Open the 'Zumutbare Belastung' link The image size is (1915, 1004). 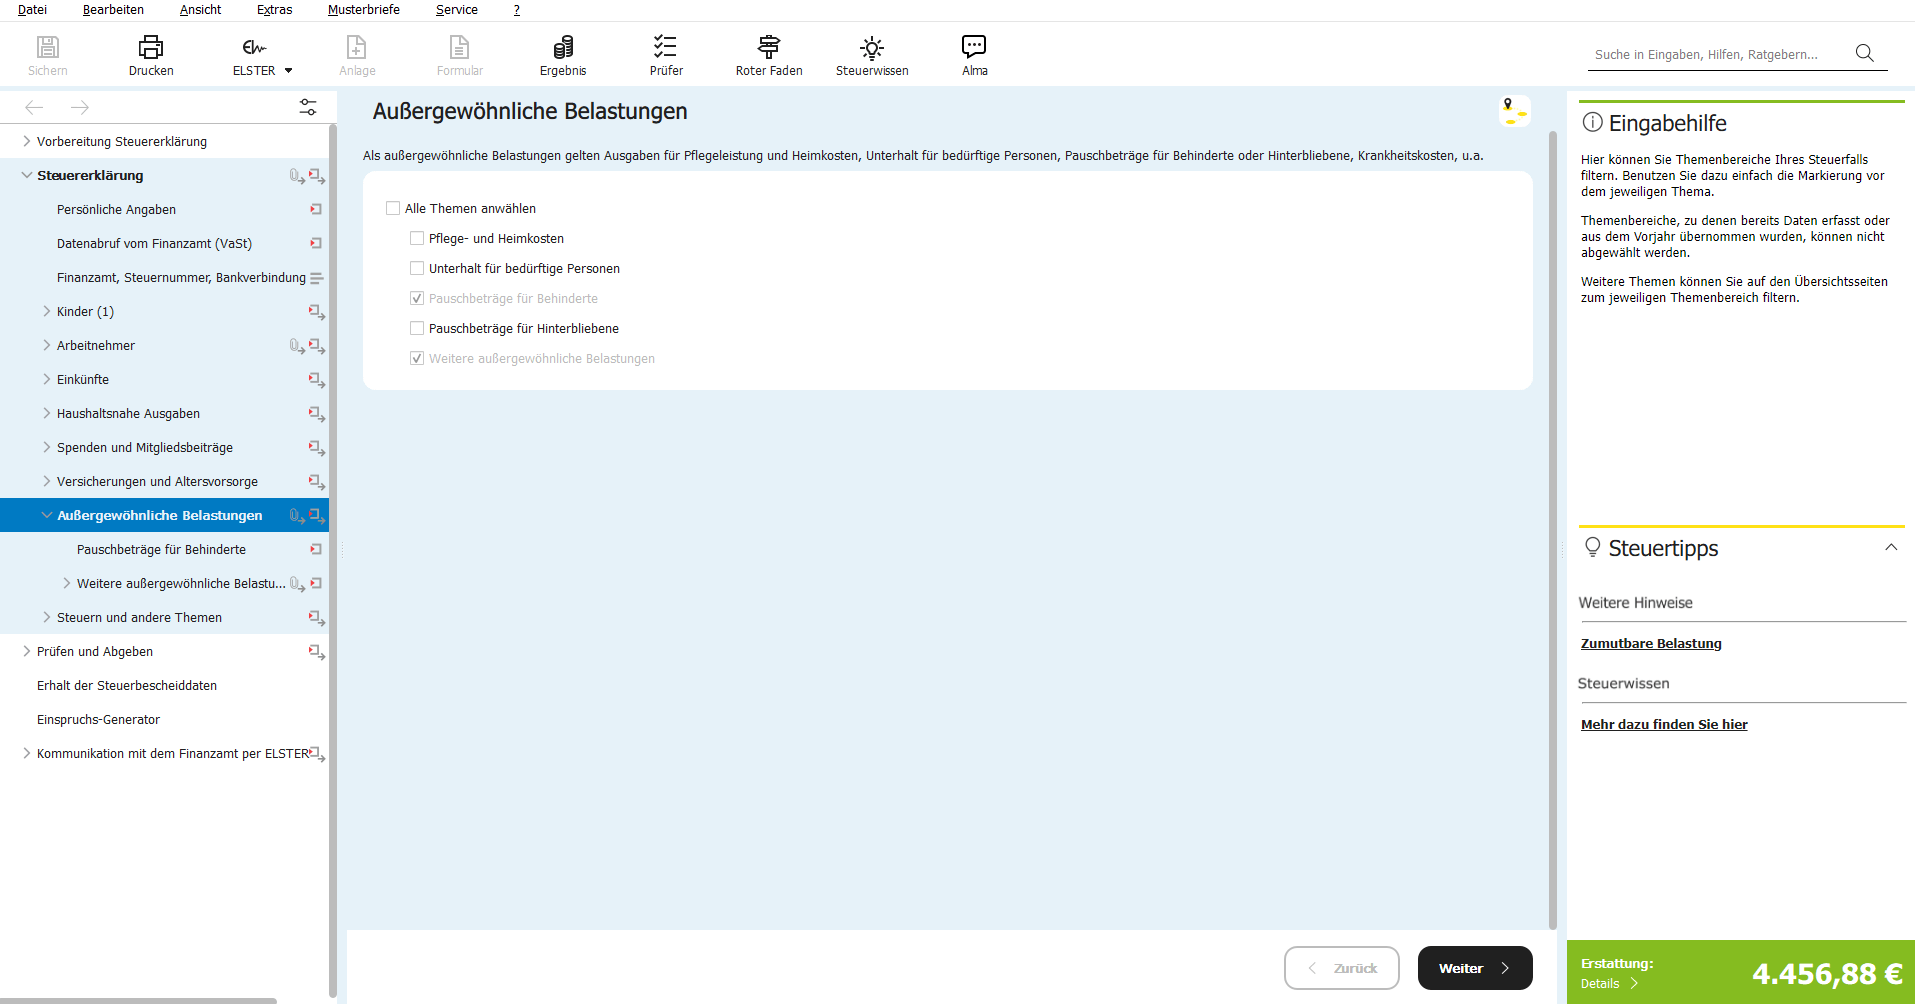pos(1651,644)
